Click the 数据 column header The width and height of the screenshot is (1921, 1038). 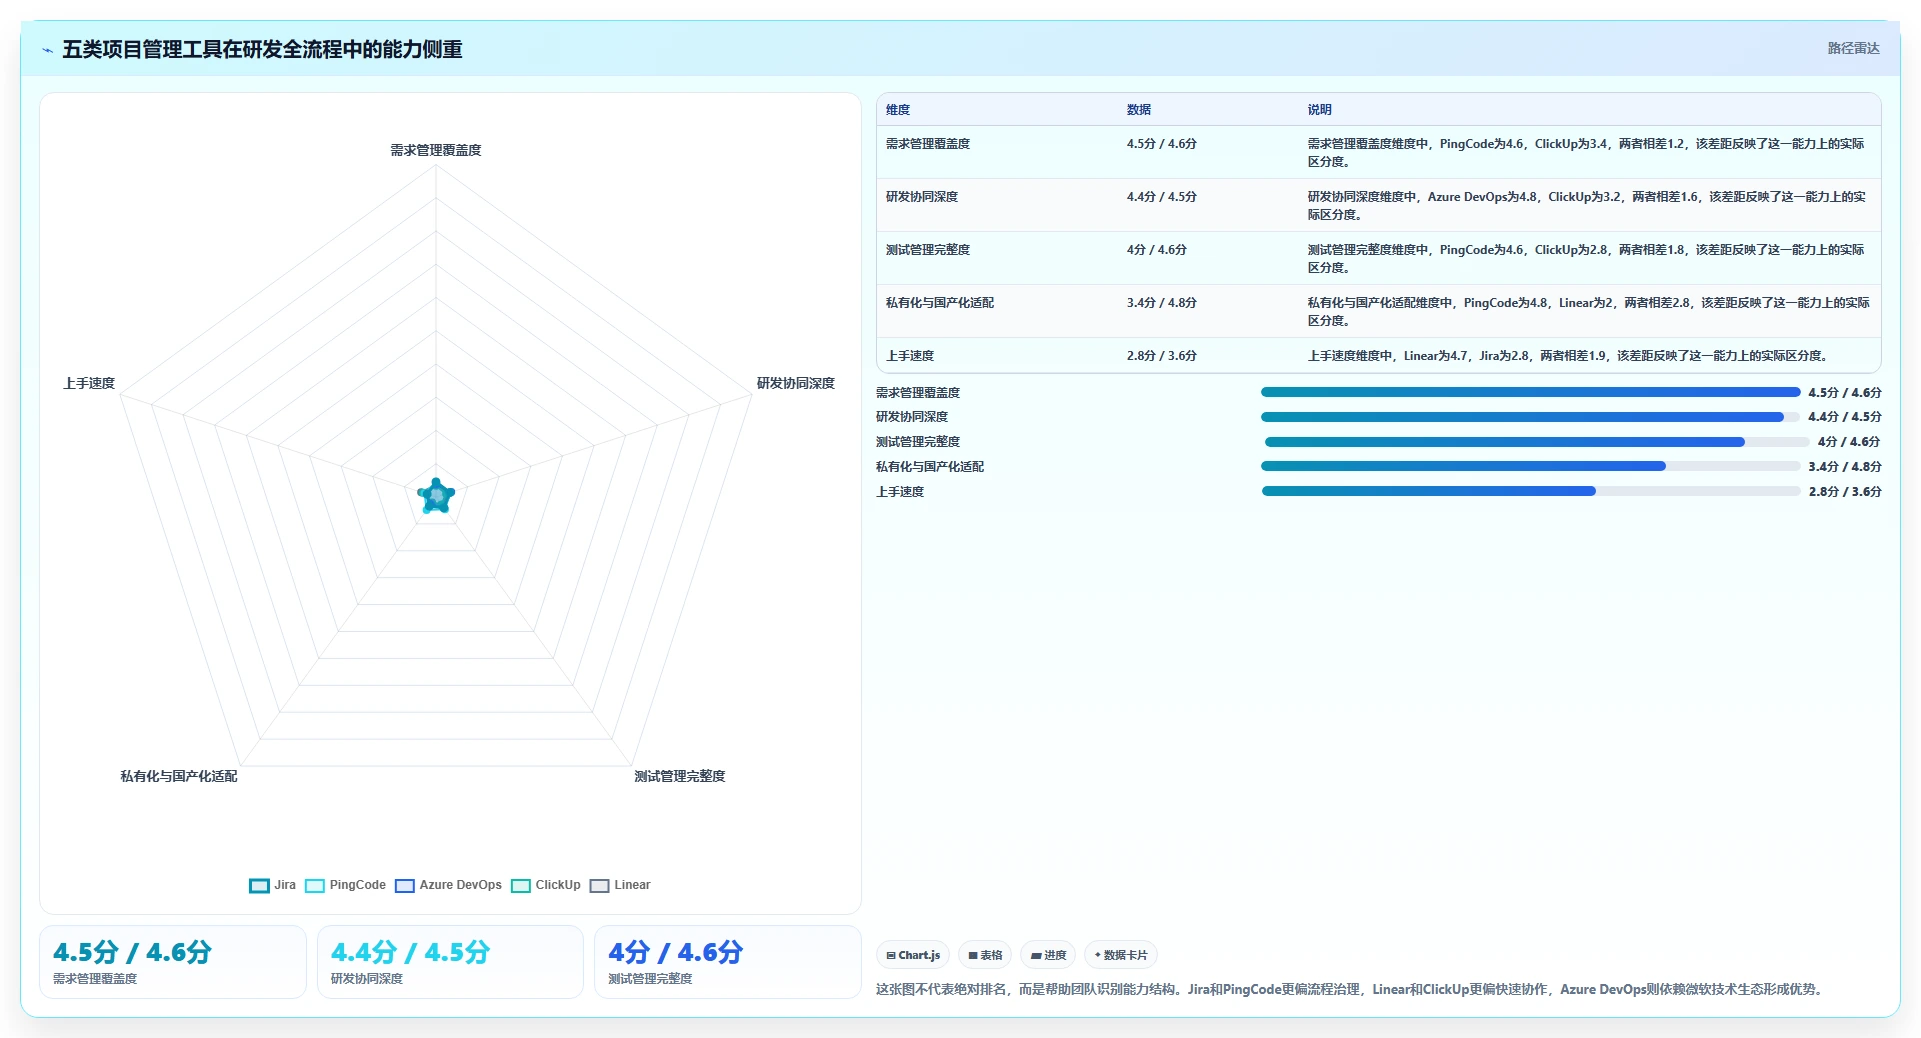point(1139,110)
